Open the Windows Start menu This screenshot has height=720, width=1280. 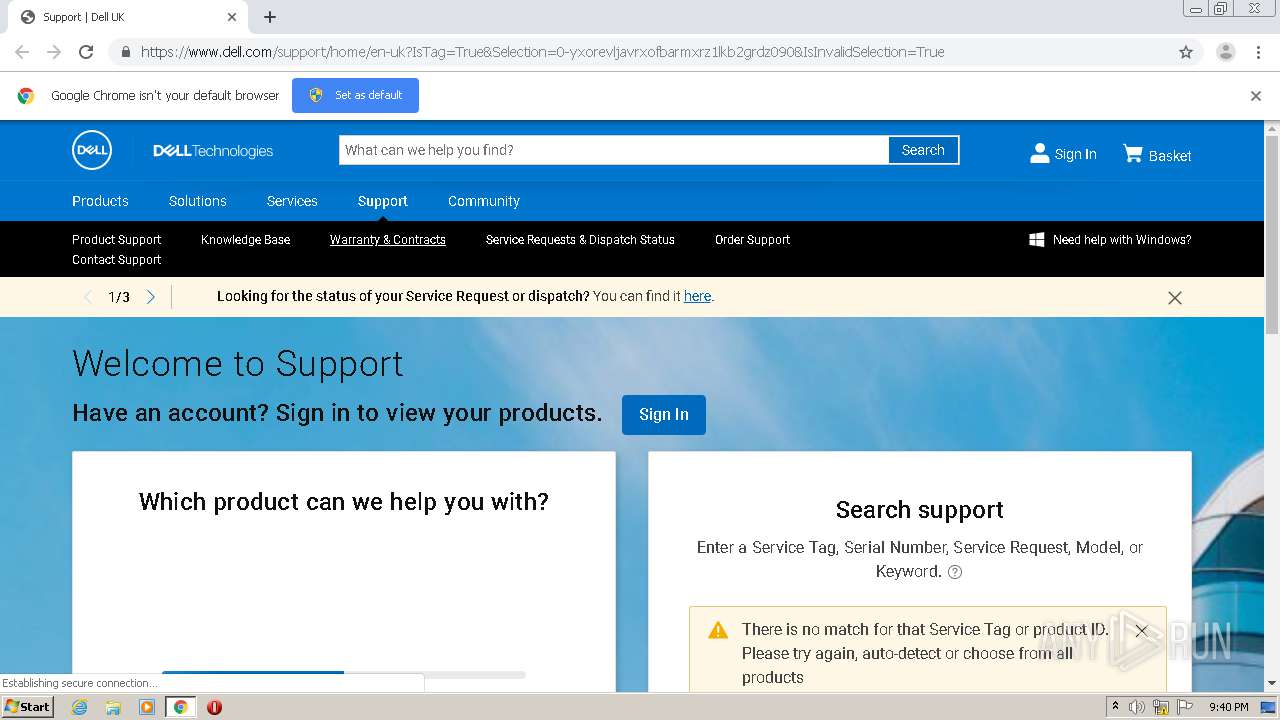tap(27, 707)
